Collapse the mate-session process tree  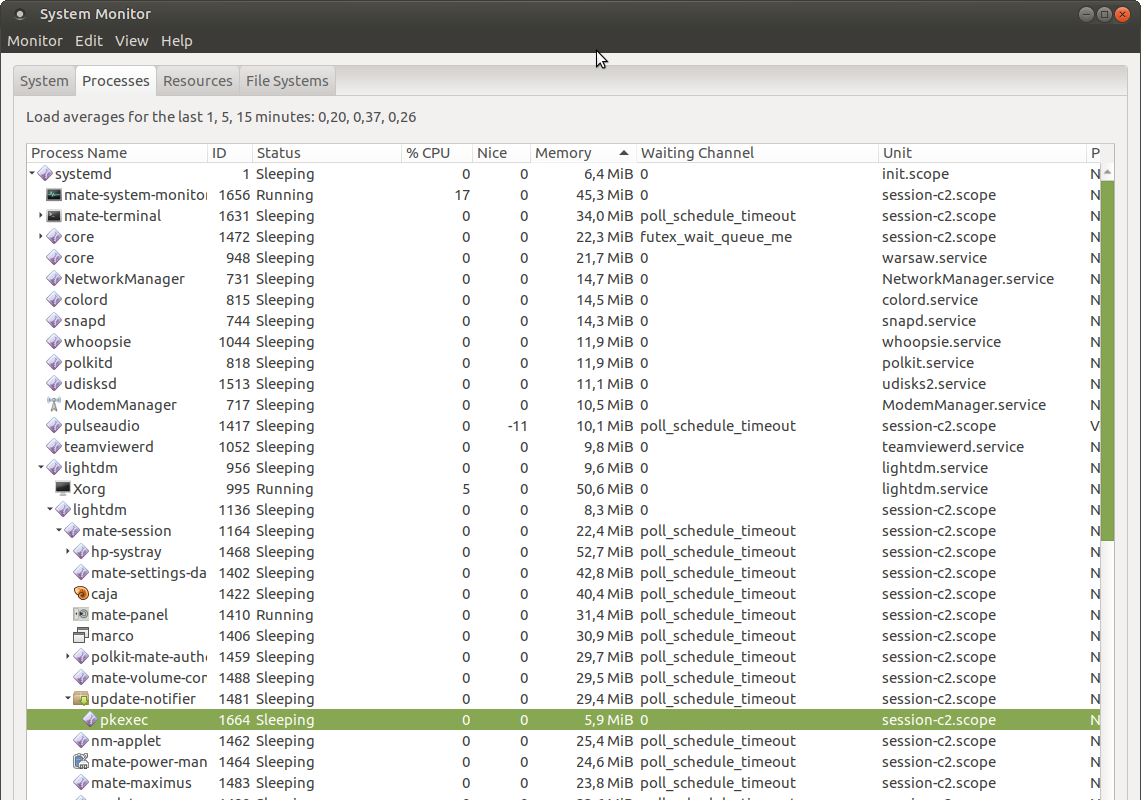pos(59,531)
